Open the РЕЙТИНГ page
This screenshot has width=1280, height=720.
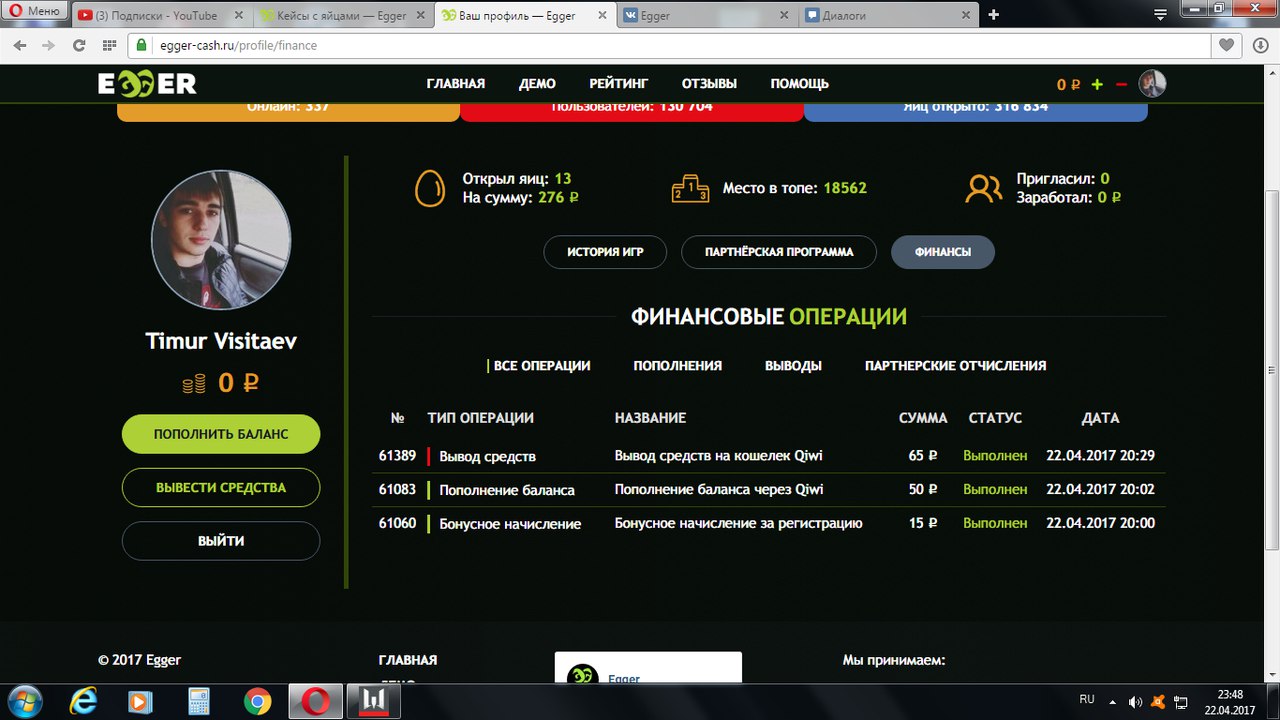(618, 84)
